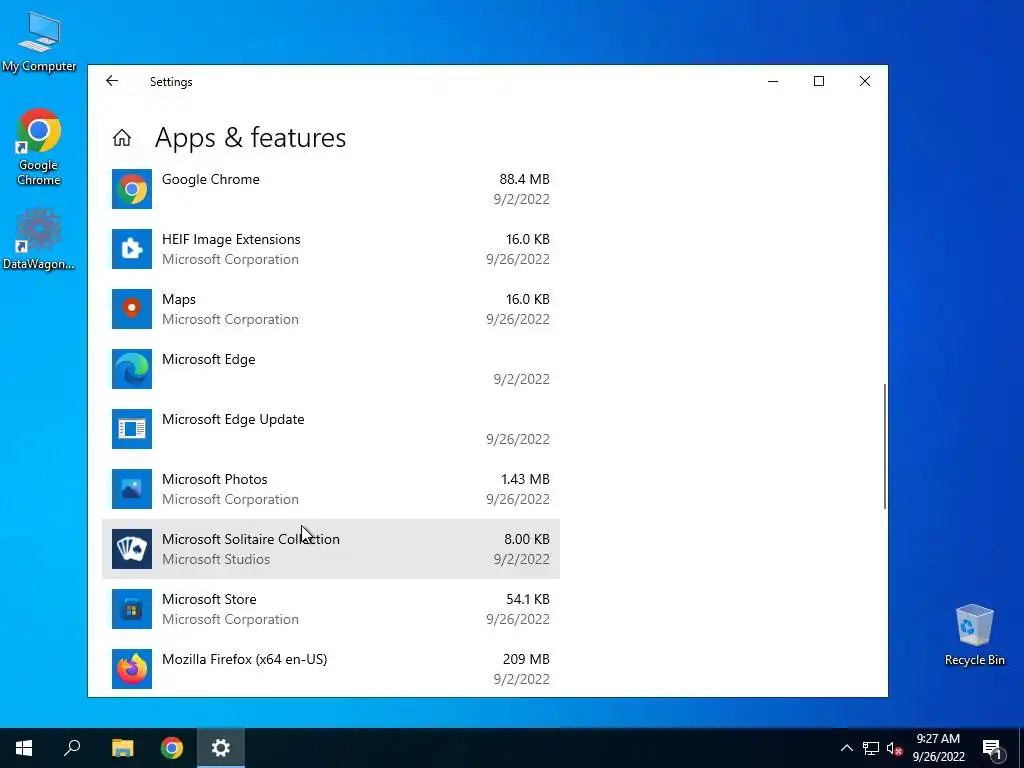The image size is (1024, 768).
Task: Select the Google Chrome desktop shortcut
Action: coord(39,148)
